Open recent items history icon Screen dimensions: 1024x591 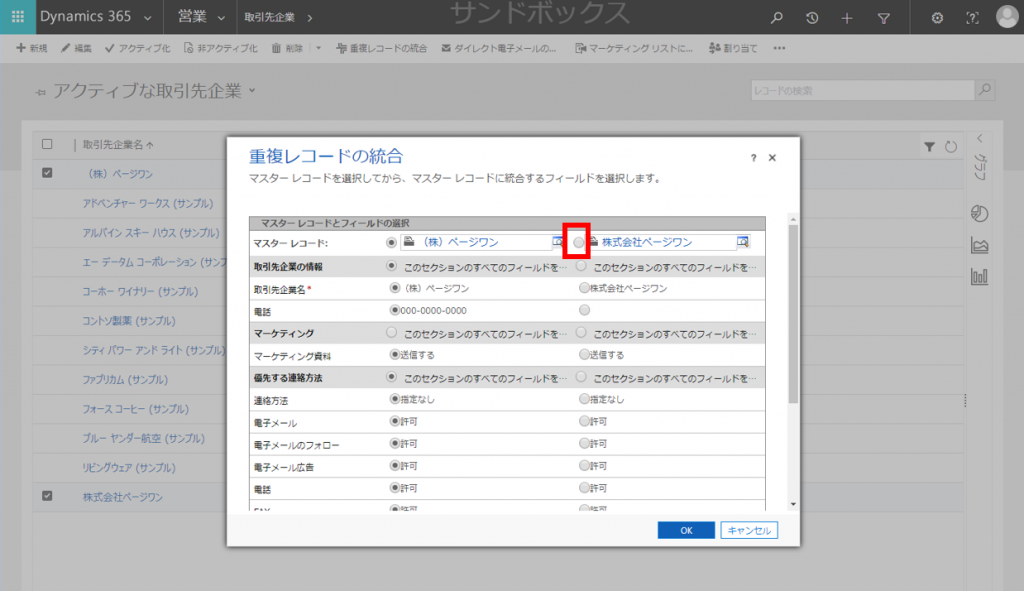[x=812, y=18]
